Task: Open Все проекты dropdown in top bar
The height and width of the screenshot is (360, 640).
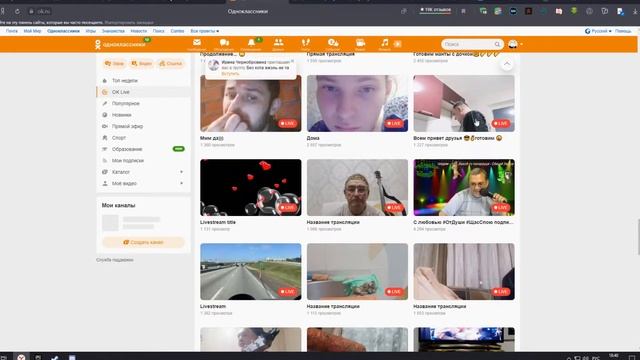Action: pyautogui.click(x=204, y=31)
